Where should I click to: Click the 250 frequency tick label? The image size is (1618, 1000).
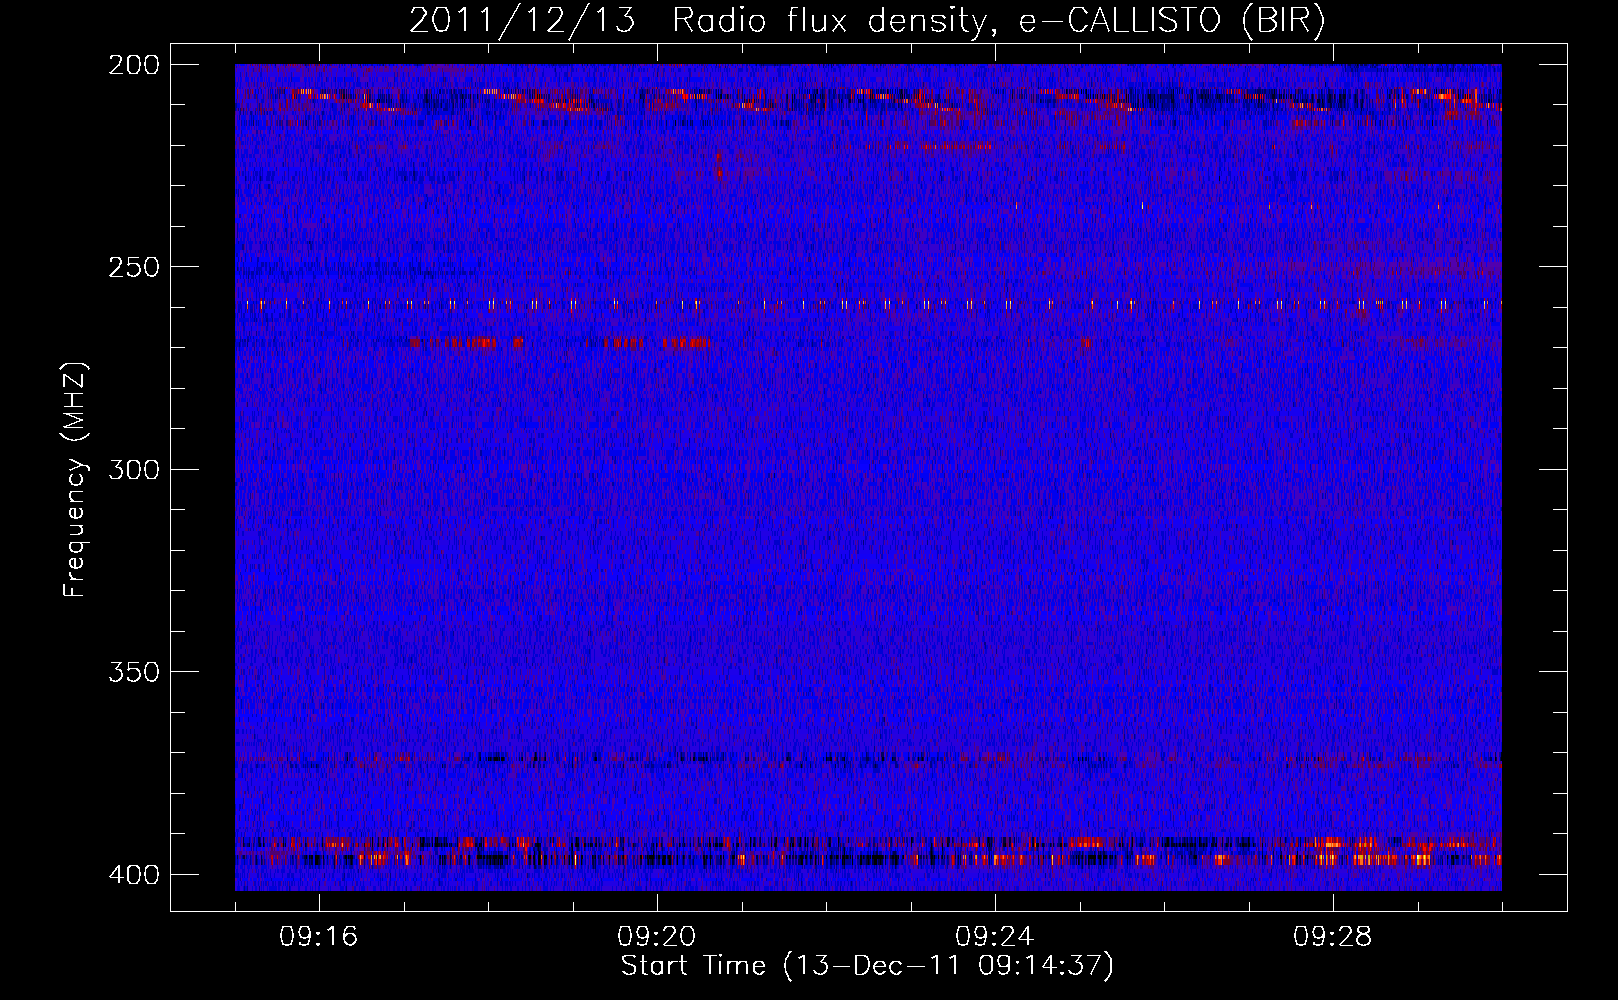tap(133, 267)
